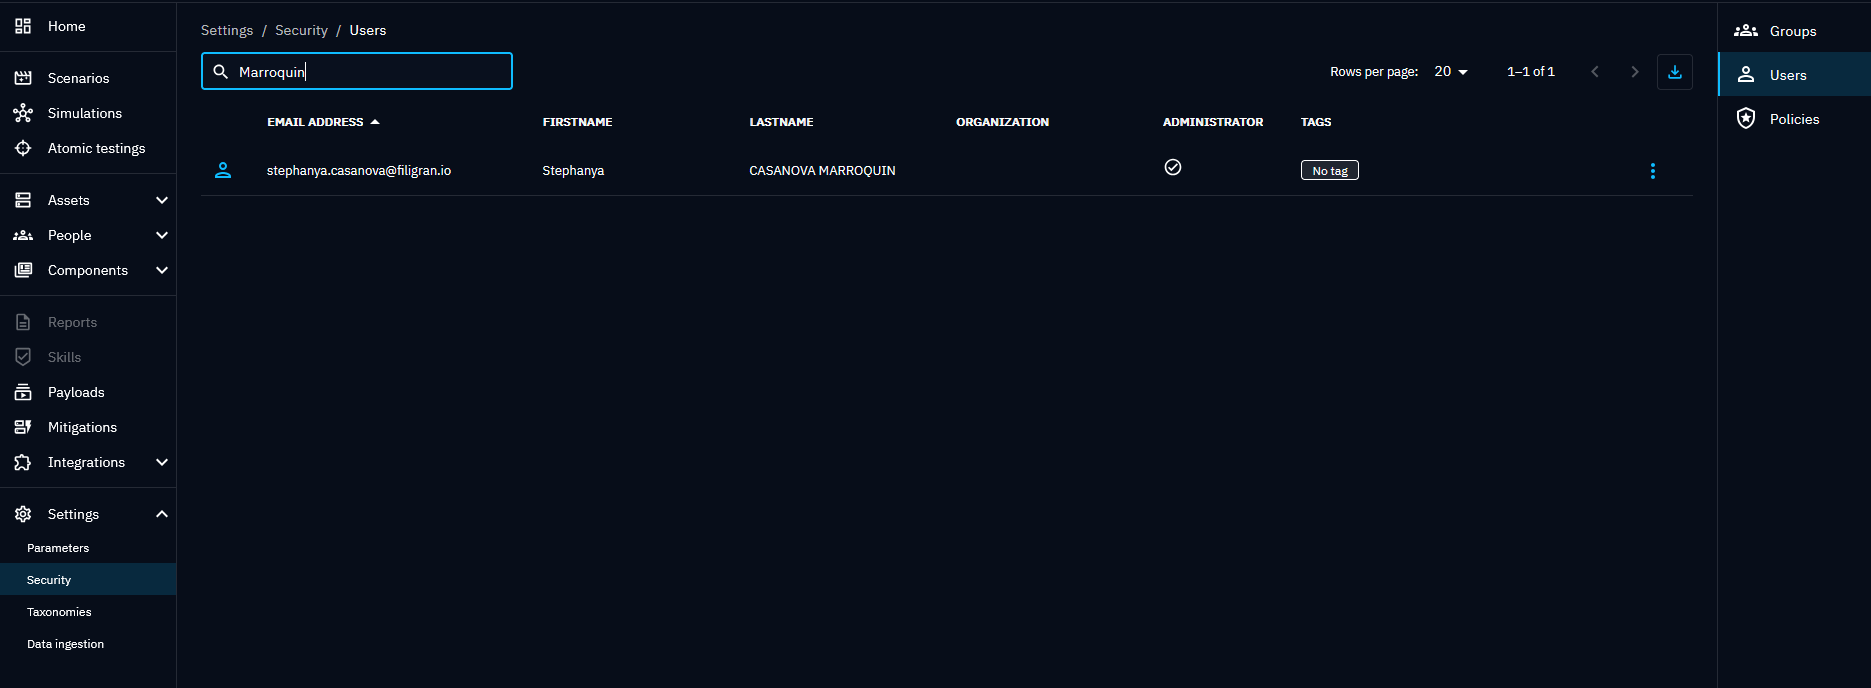Collapse the Settings sidebar menu
This screenshot has height=688, width=1871.
tap(161, 514)
